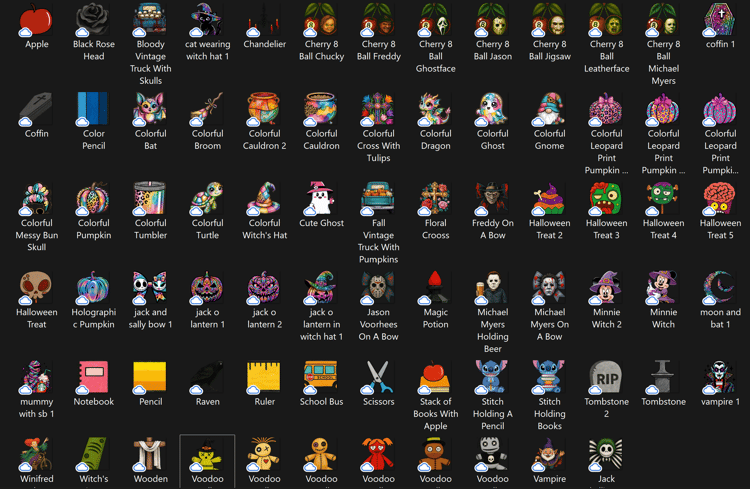This screenshot has height=489, width=750.
Task: Select the Apple file icon
Action: point(36,20)
